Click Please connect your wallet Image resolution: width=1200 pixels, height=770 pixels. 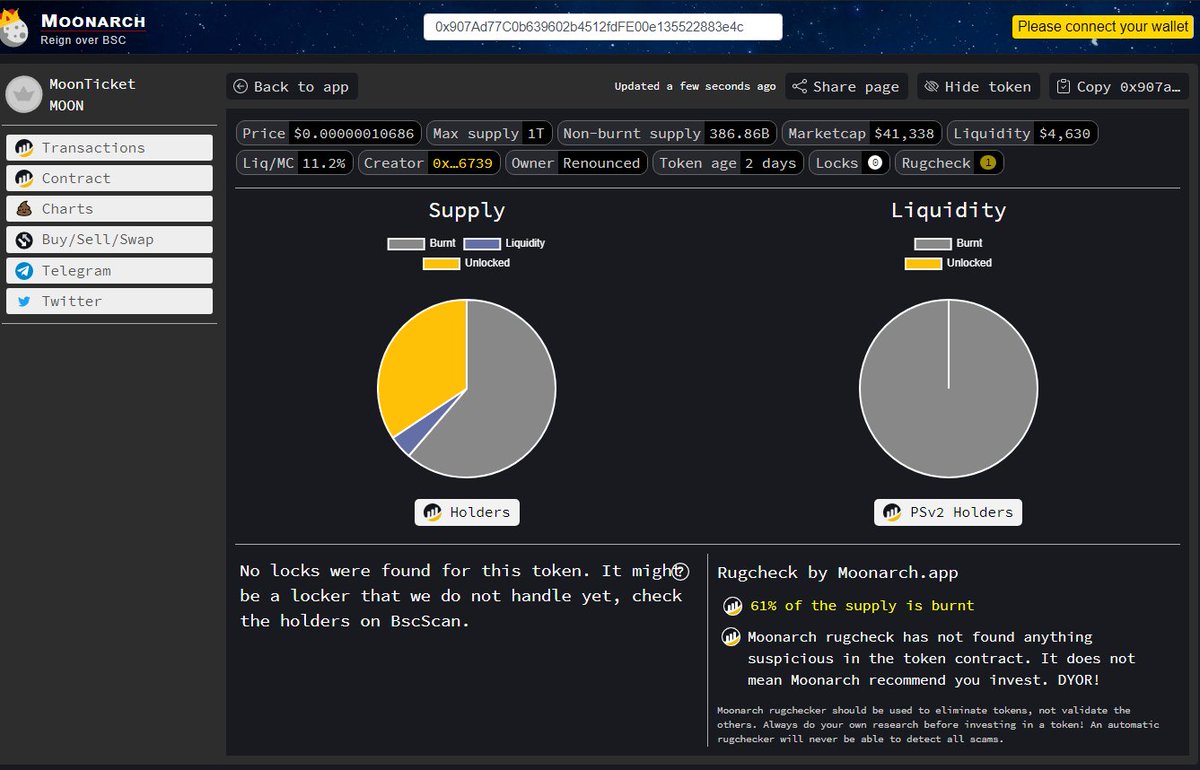[x=1103, y=27]
